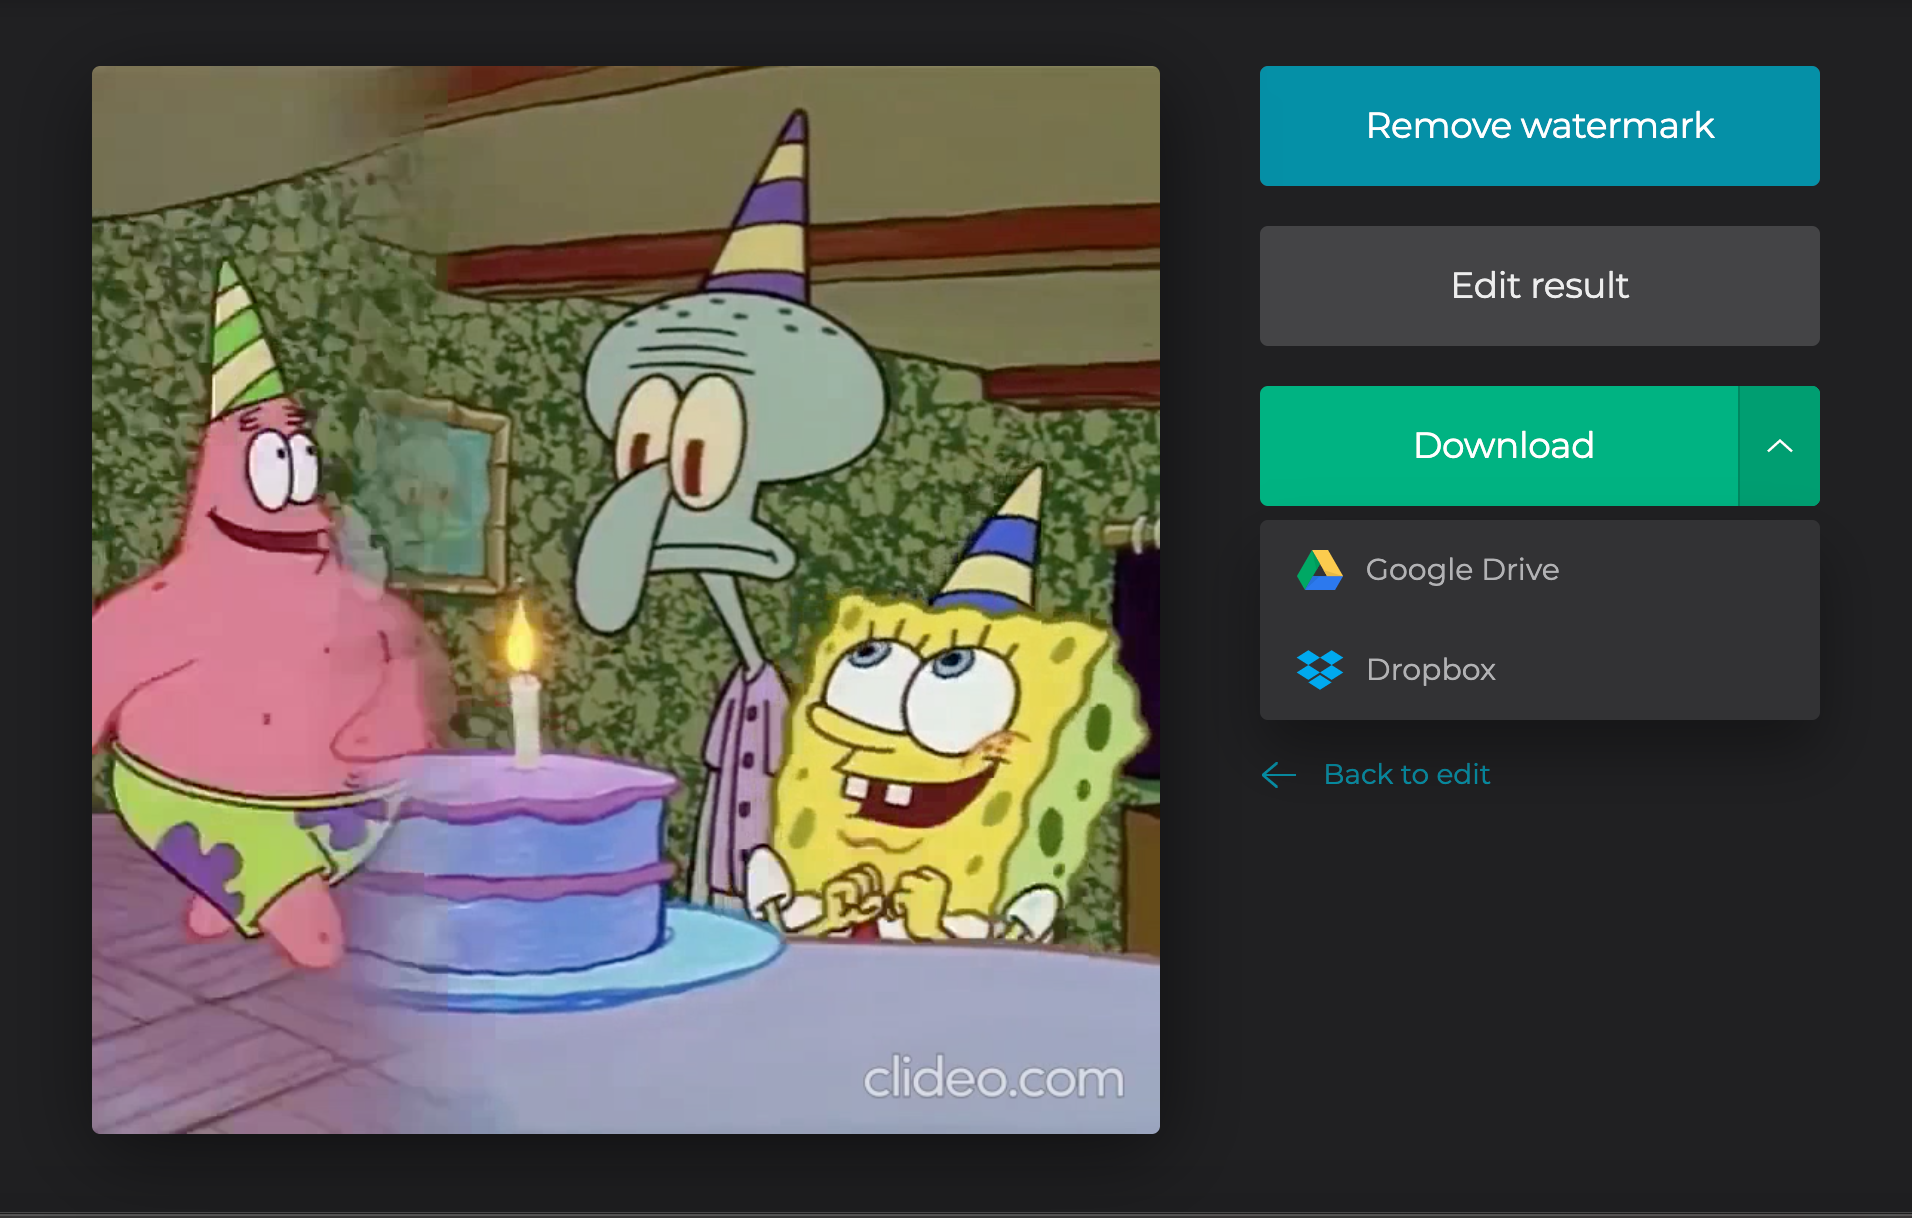The height and width of the screenshot is (1218, 1912).
Task: Open the Edit result option
Action: 1539,286
